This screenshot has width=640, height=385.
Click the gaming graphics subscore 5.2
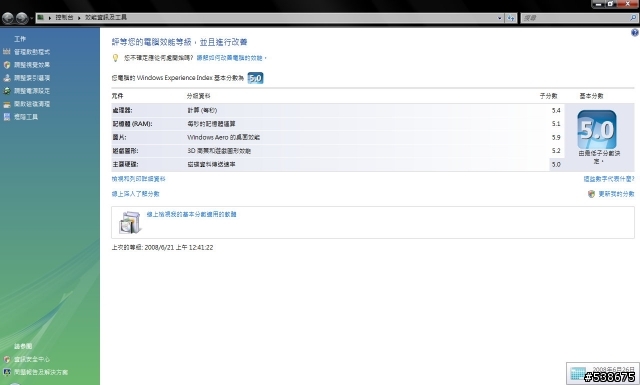(x=556, y=151)
